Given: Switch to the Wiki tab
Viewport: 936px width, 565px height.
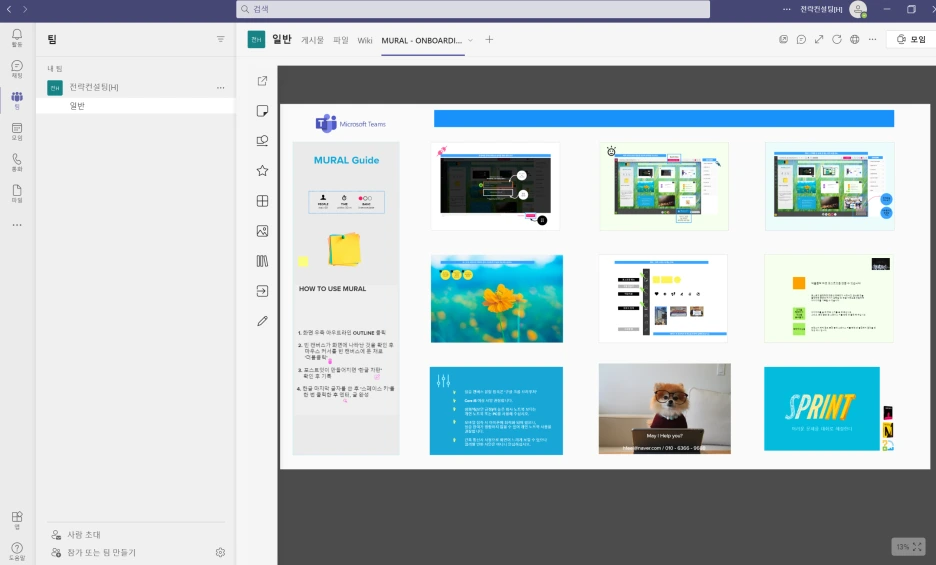Looking at the screenshot, I should (365, 40).
